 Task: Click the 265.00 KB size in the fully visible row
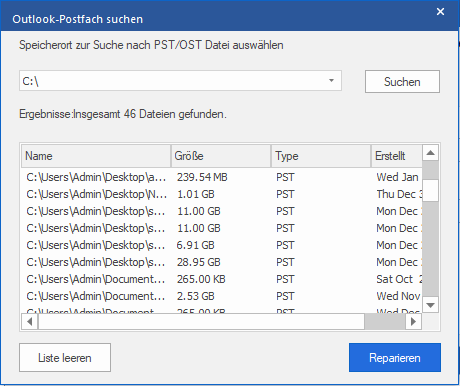point(201,279)
